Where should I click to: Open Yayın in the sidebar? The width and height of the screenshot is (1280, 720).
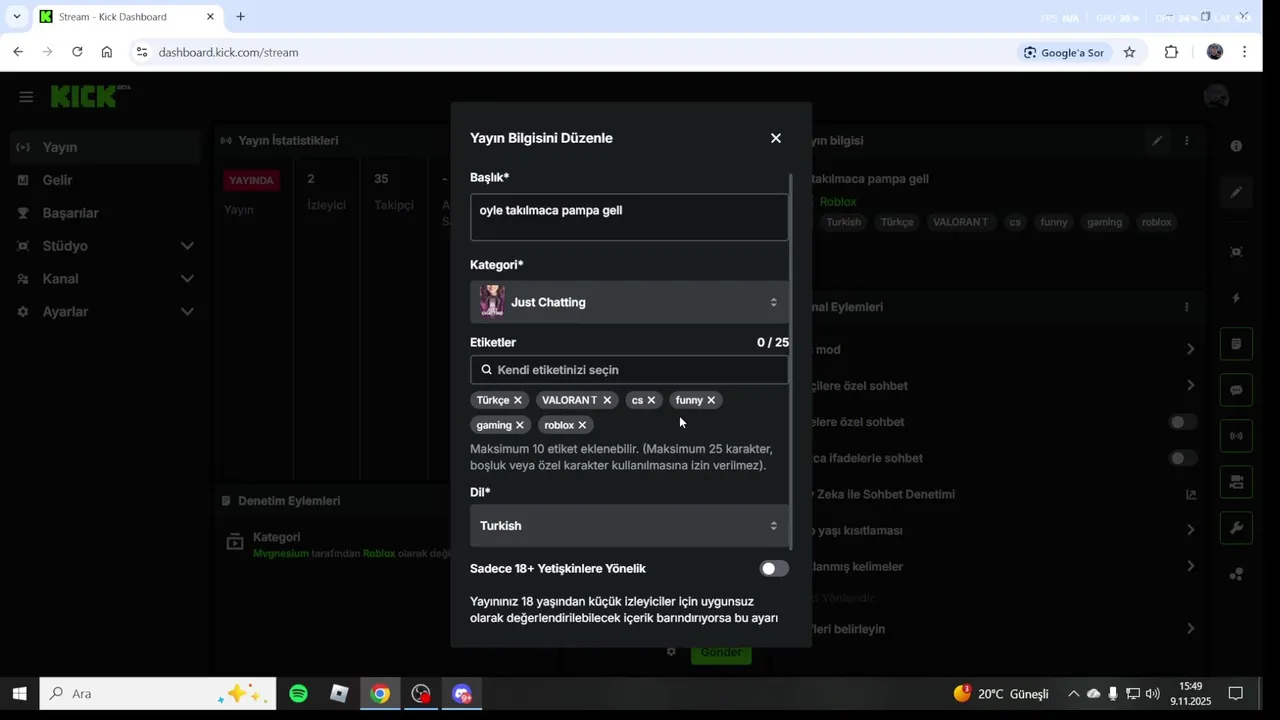105,147
